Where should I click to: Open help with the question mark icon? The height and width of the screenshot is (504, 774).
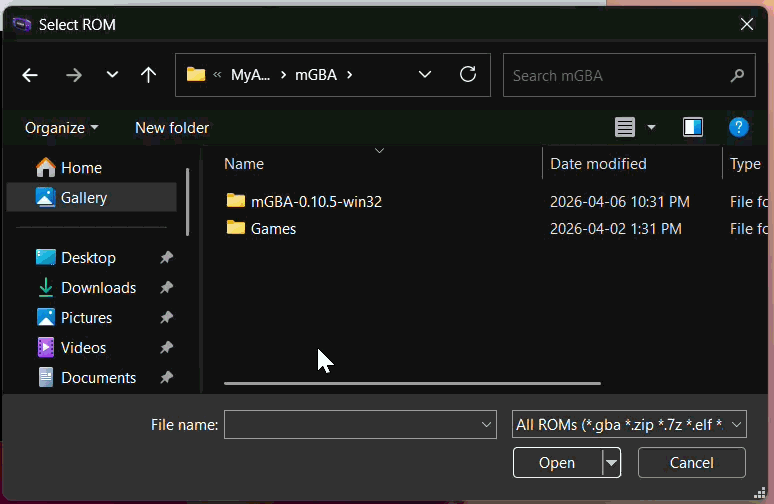point(738,127)
